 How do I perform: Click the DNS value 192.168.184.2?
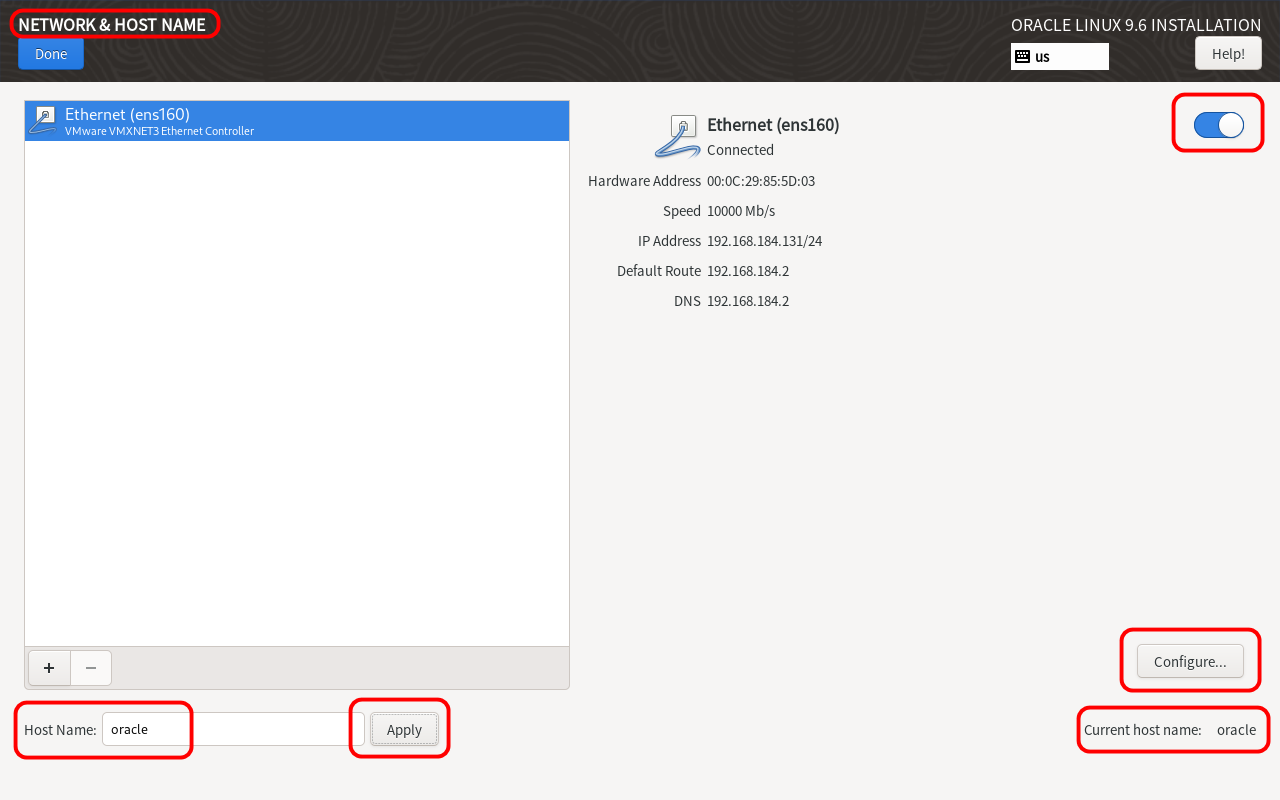point(748,301)
